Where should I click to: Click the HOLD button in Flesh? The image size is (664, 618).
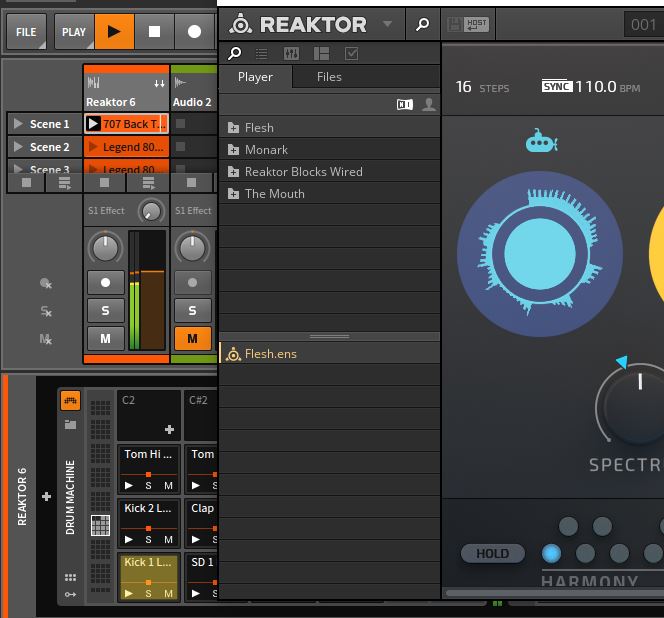[x=492, y=554]
